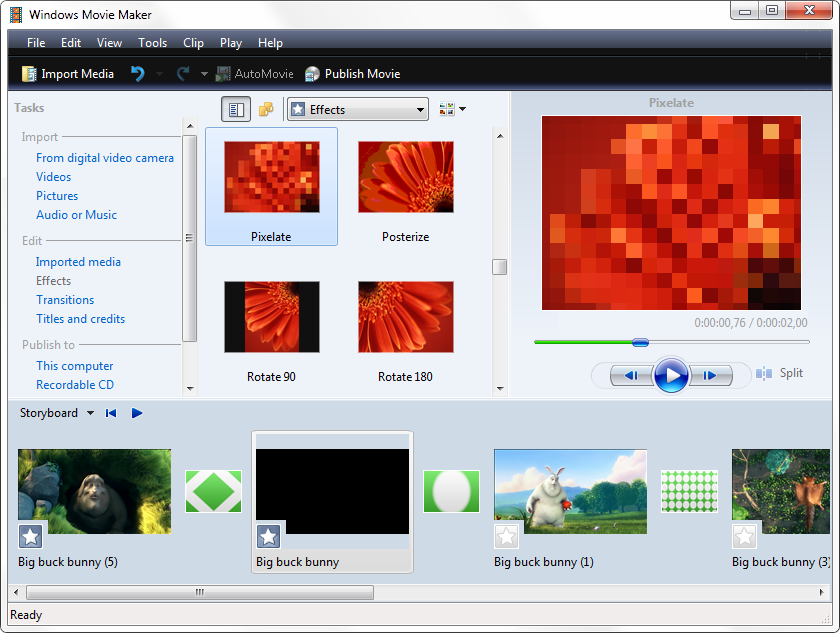Click the Videos import link

coord(54,177)
